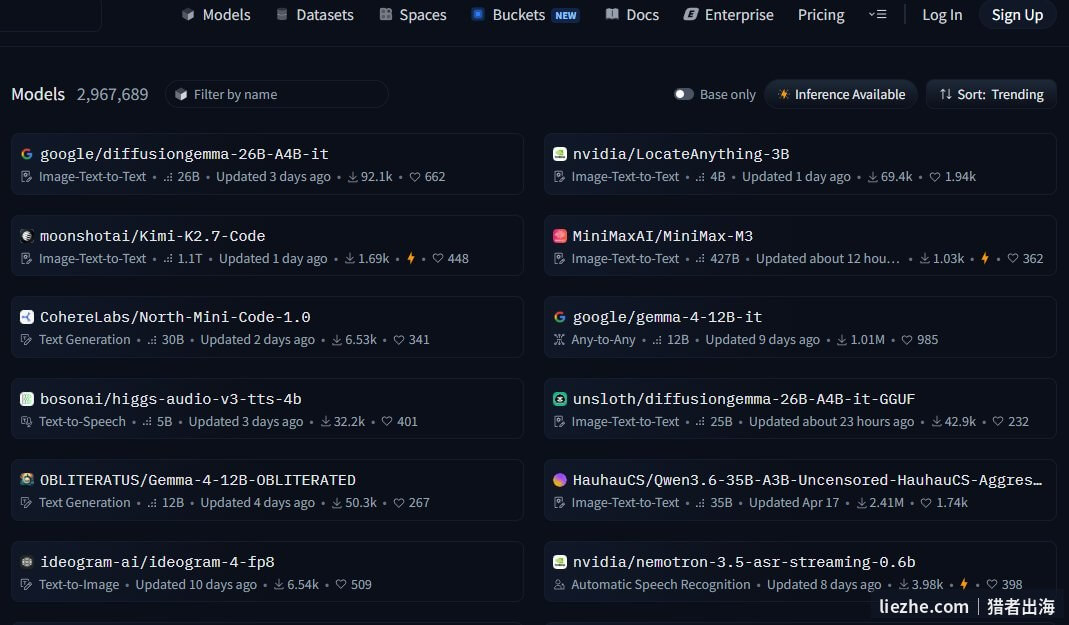Open the Datasets navigation item
Viewport: 1069px width, 625px height.
(x=314, y=15)
